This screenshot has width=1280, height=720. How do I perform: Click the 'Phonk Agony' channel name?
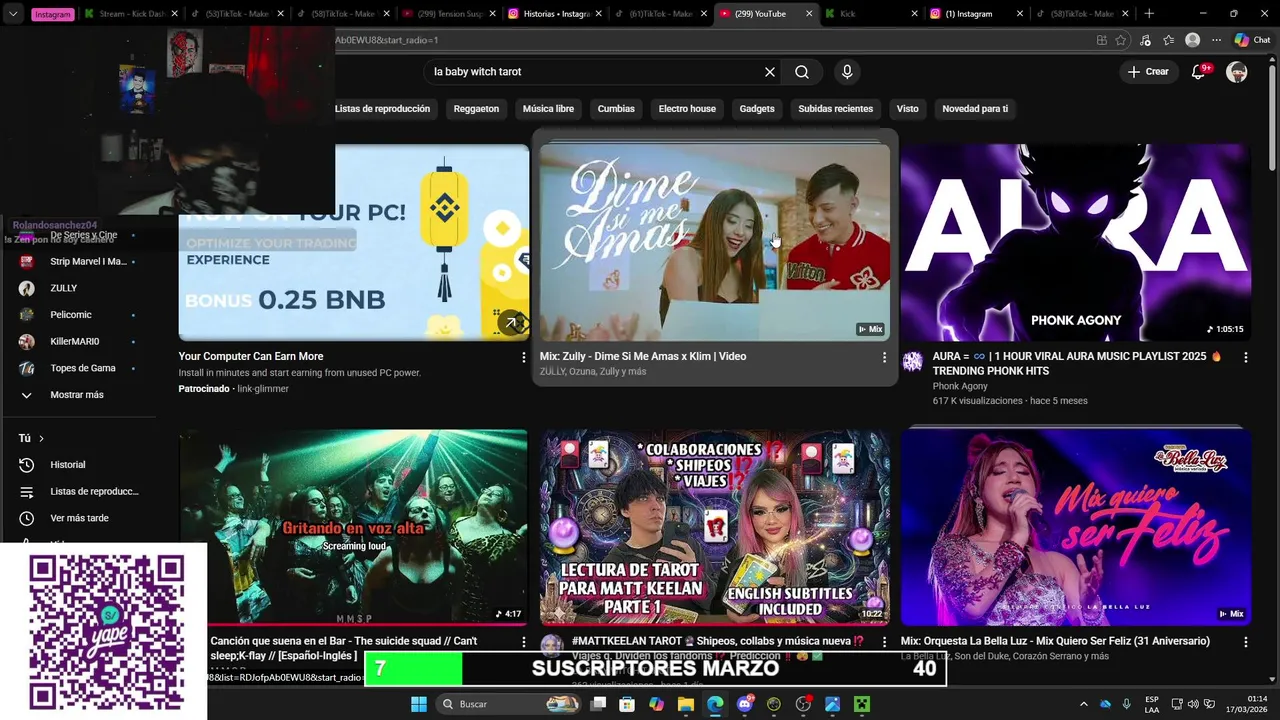point(960,386)
